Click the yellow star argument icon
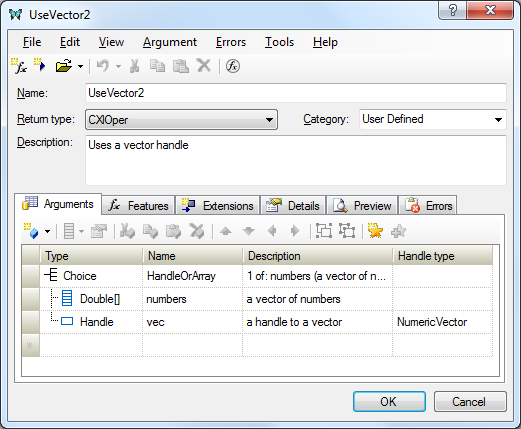Viewport: 521px width, 429px height. (375, 231)
